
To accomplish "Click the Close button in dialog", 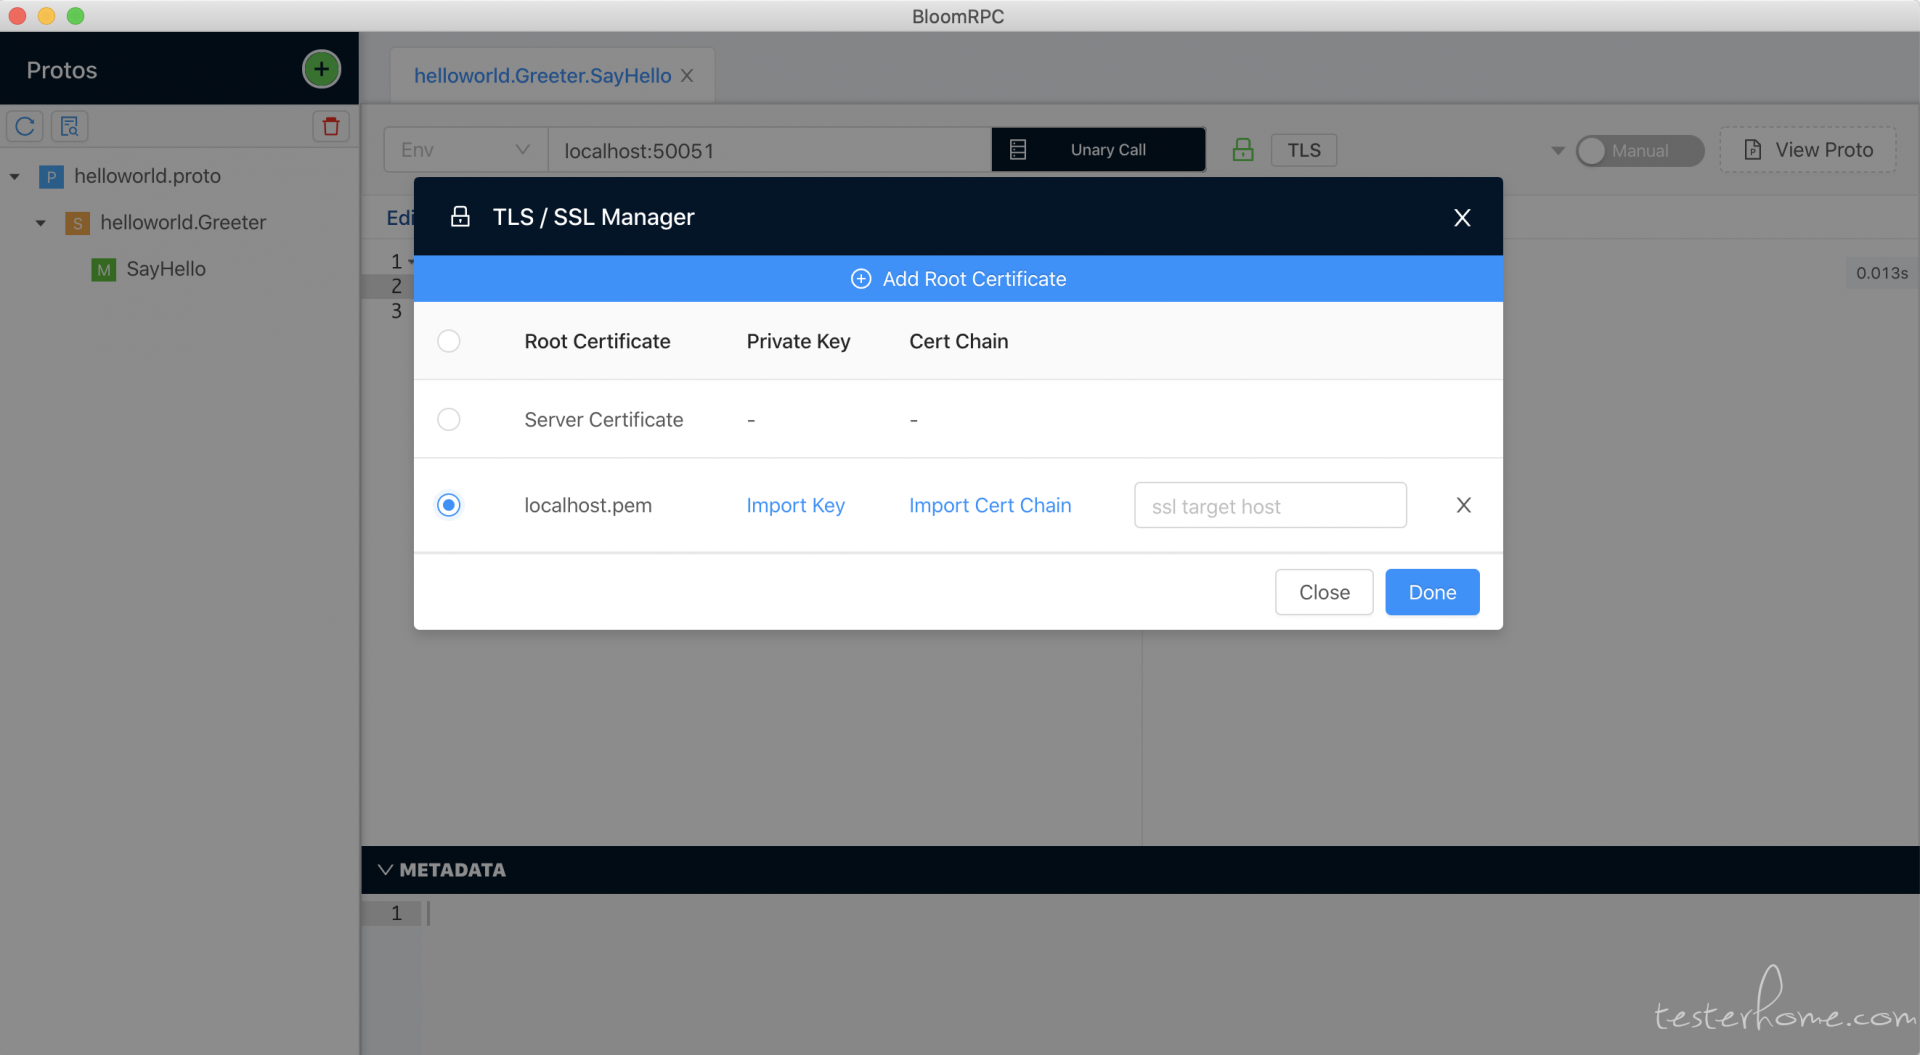I will point(1324,592).
